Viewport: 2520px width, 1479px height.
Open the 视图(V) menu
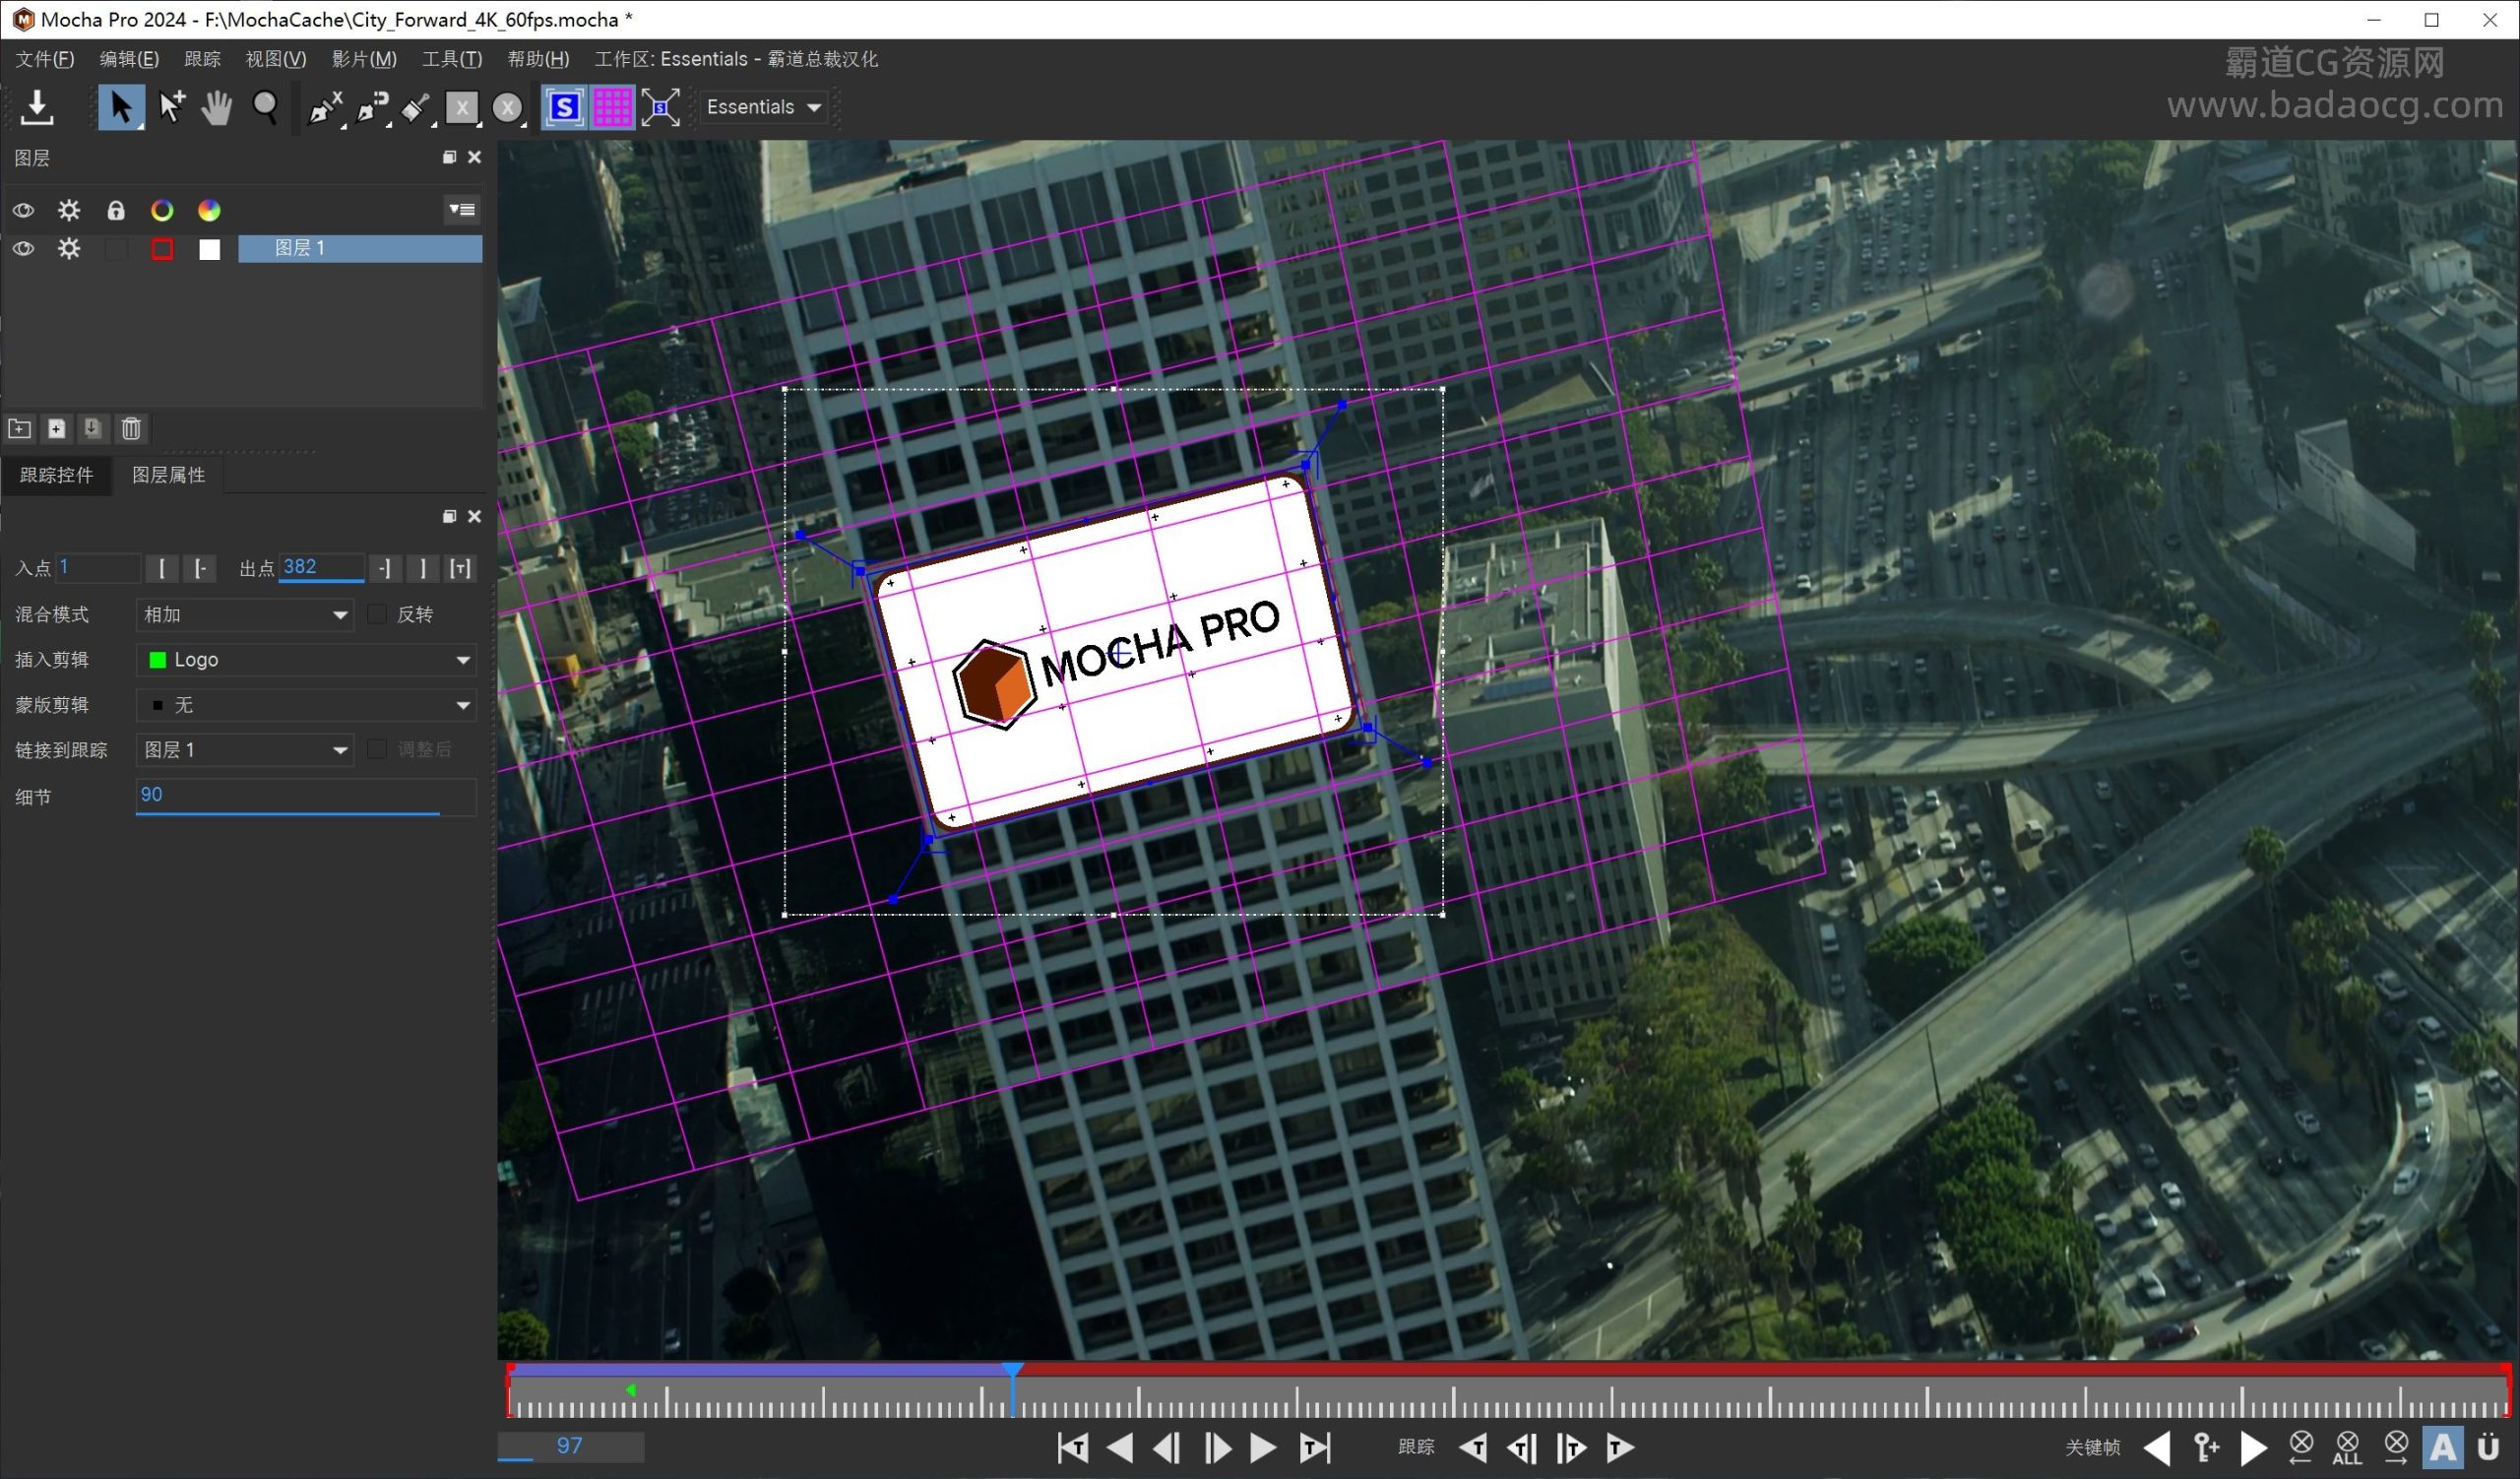[x=276, y=59]
